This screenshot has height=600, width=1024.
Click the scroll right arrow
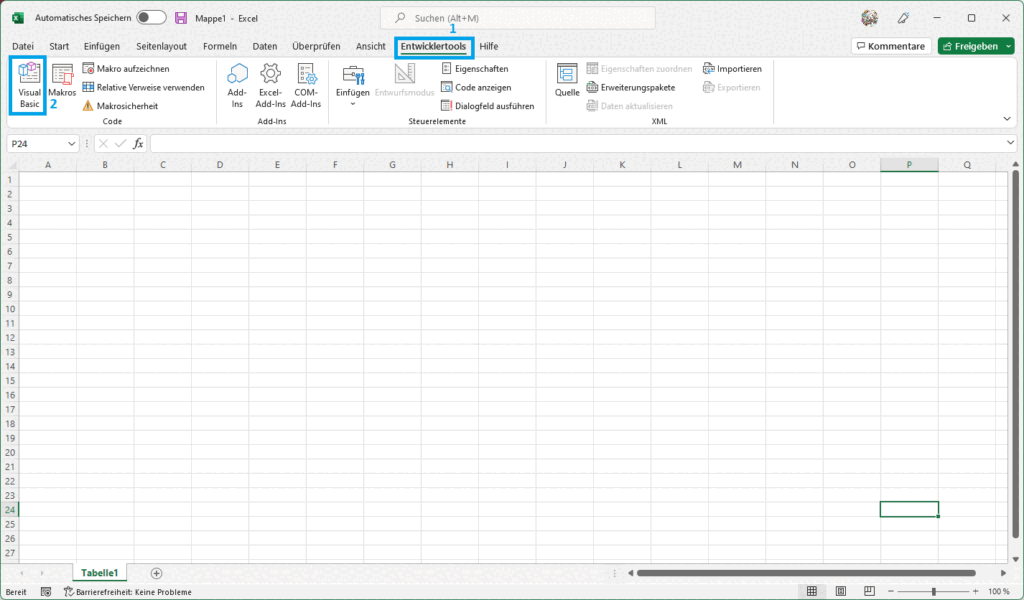(x=1003, y=573)
